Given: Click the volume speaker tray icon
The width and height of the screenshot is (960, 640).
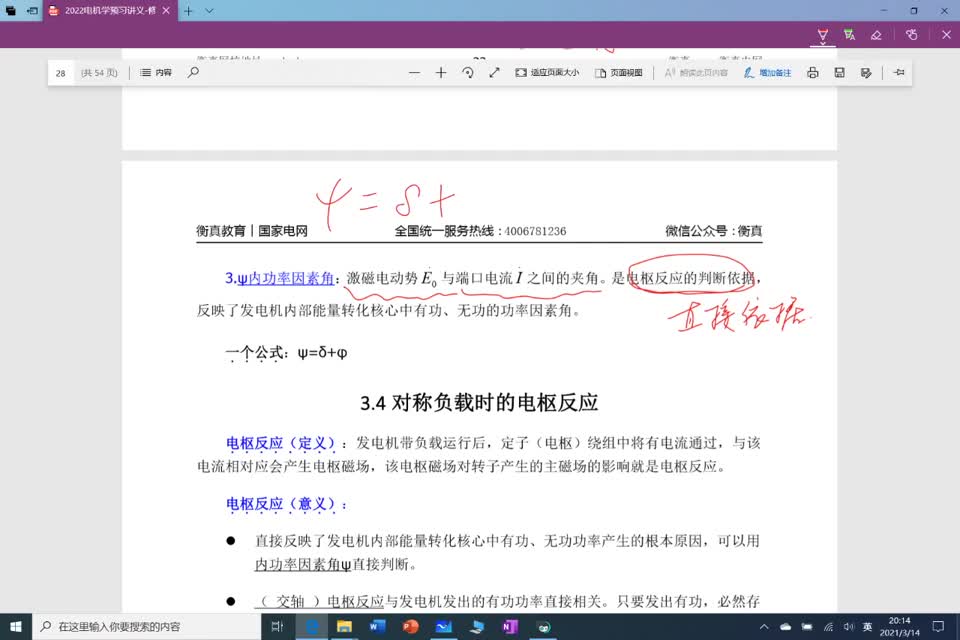Looking at the screenshot, I should 849,627.
